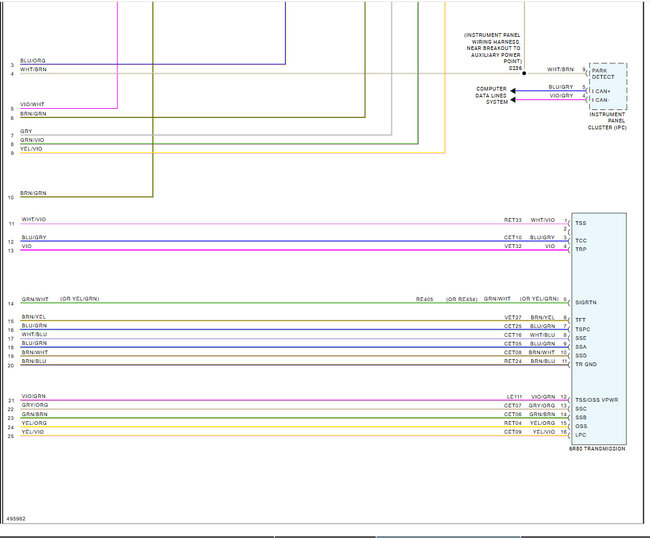Select circuit code RET33
This screenshot has height=538, width=650.
click(x=513, y=220)
